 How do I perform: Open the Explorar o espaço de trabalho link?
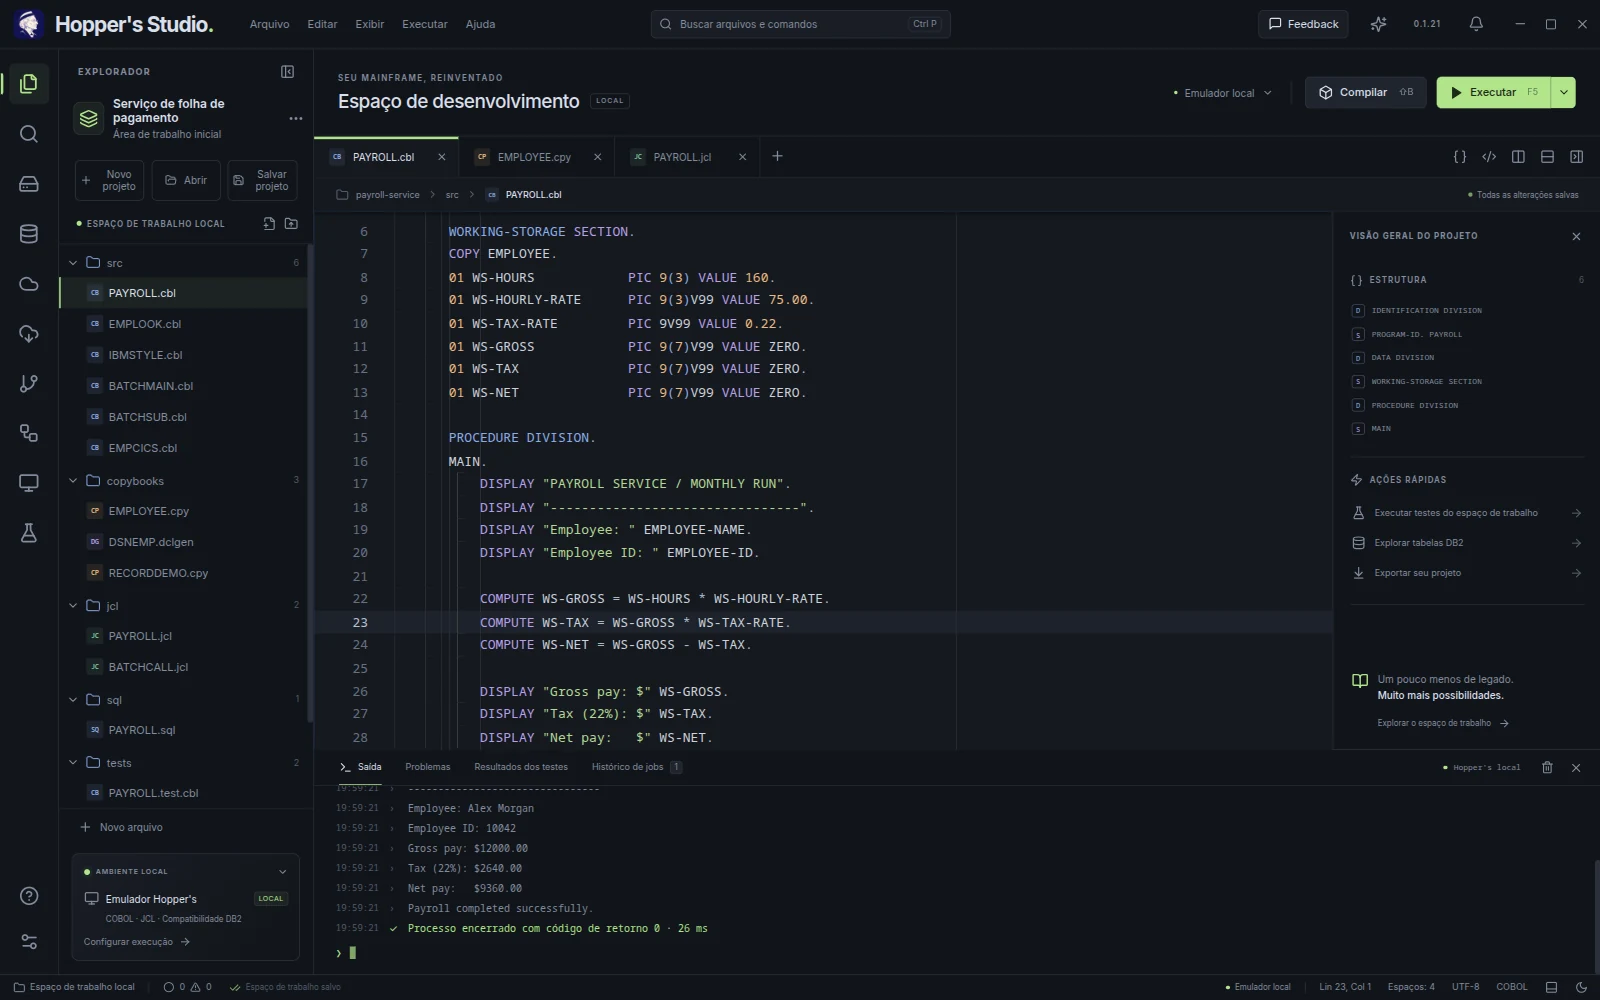pos(1442,723)
